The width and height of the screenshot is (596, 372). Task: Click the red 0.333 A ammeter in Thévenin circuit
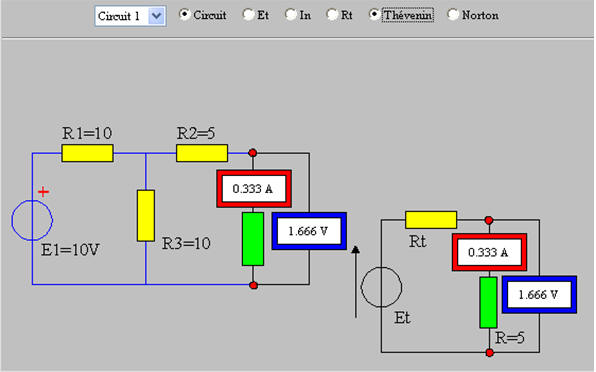[x=489, y=252]
